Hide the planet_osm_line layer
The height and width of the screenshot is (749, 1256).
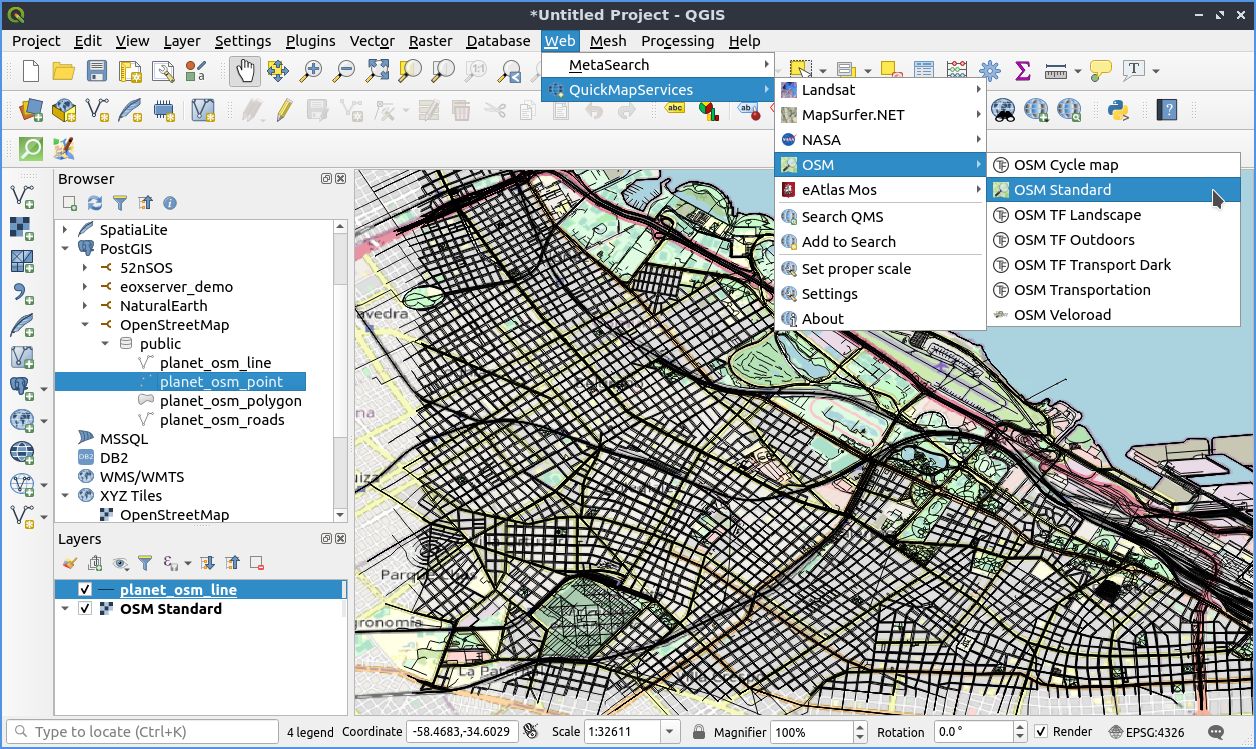pos(85,589)
